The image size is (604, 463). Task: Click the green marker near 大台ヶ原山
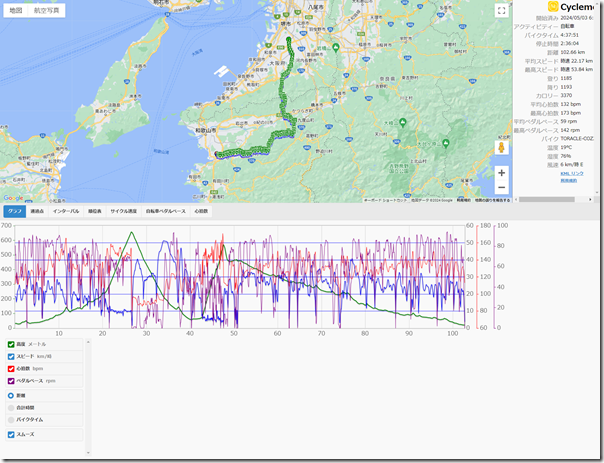[x=446, y=143]
